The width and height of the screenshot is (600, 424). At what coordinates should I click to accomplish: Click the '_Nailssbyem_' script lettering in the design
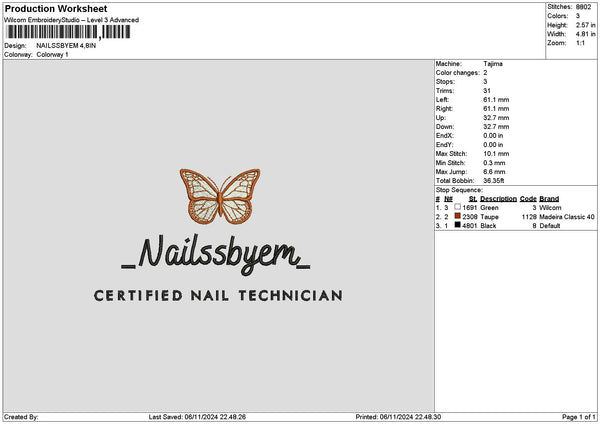point(216,254)
